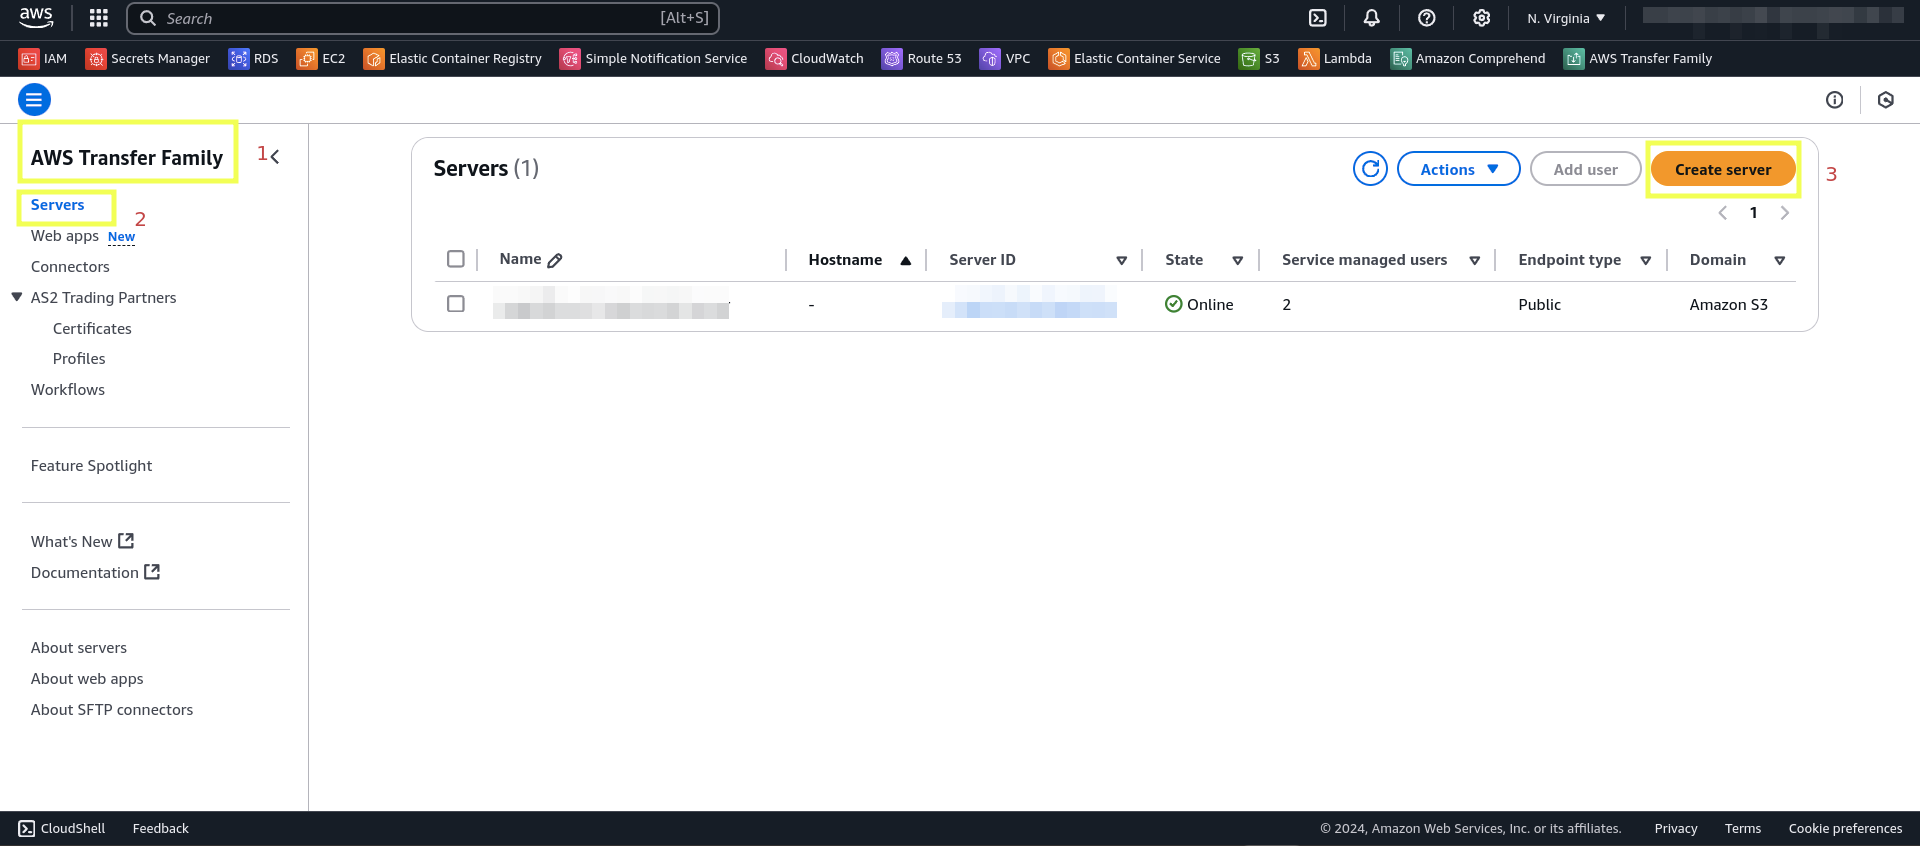This screenshot has height=846, width=1920.
Task: Open VPC shortcut in favorites bar
Action: [1005, 59]
